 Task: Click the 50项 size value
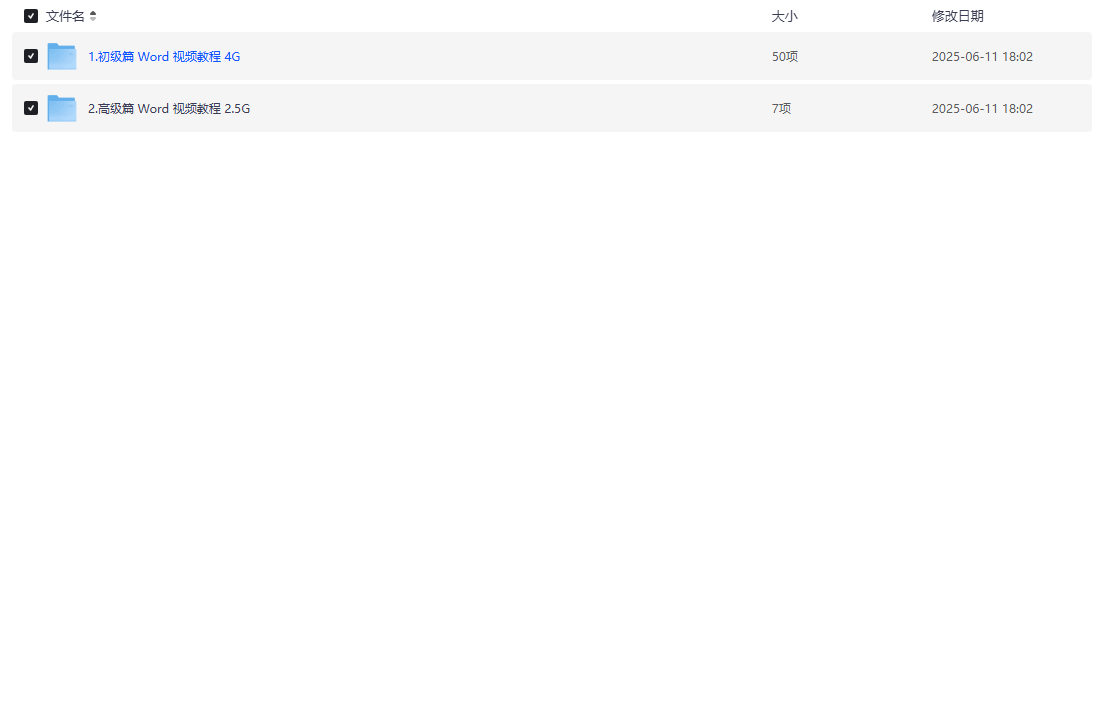tap(784, 57)
